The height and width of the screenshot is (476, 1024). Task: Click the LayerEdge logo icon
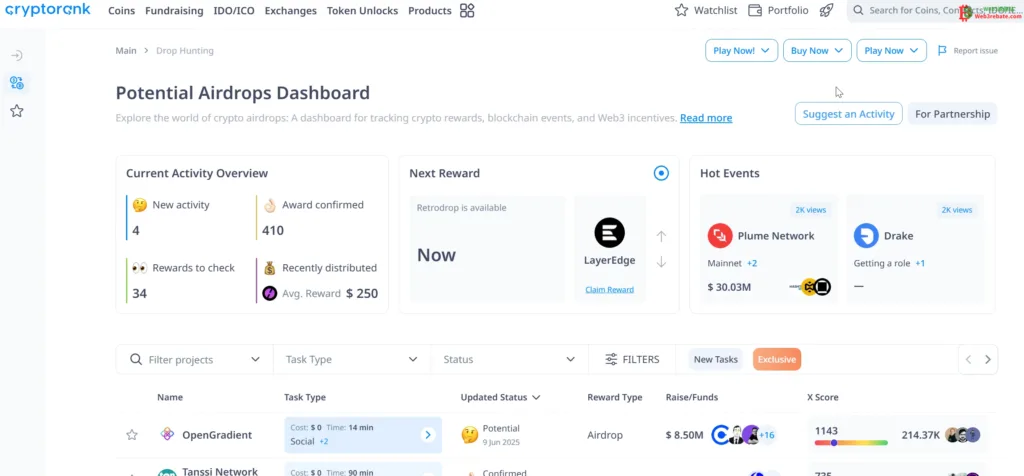[x=609, y=232]
